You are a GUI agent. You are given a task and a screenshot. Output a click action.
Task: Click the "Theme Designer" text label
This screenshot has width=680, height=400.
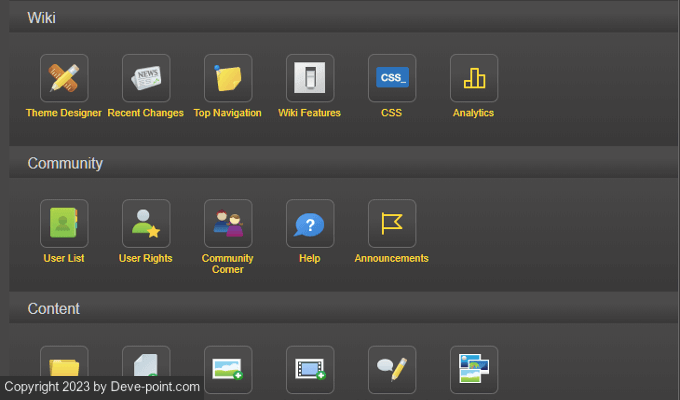click(64, 114)
